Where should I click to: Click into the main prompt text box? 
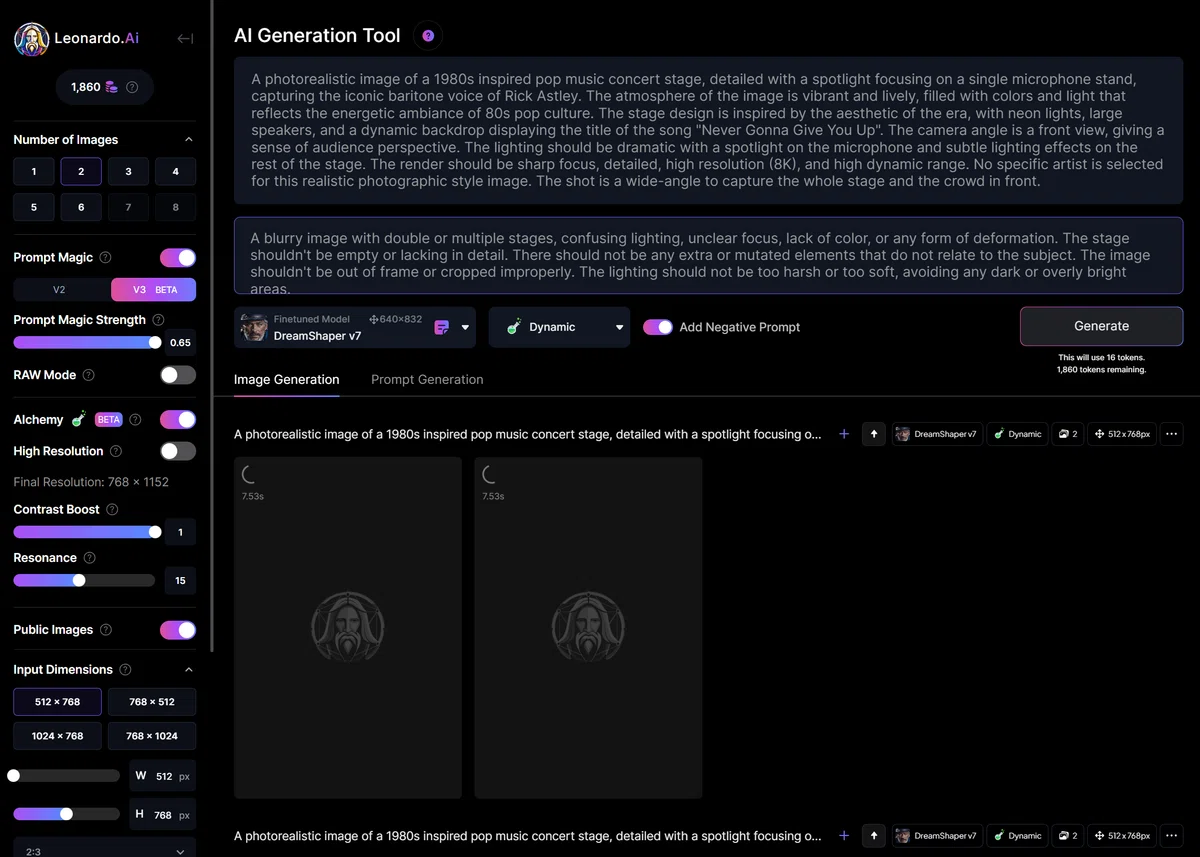click(708, 130)
